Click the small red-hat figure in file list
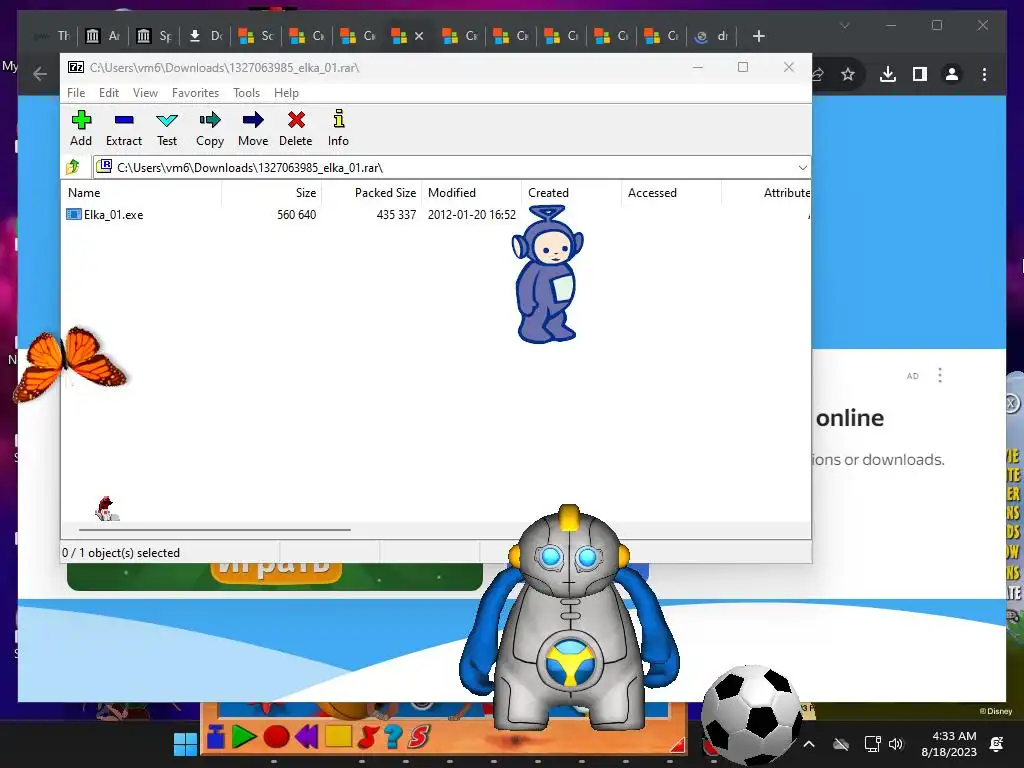This screenshot has height=768, width=1024. pyautogui.click(x=106, y=508)
